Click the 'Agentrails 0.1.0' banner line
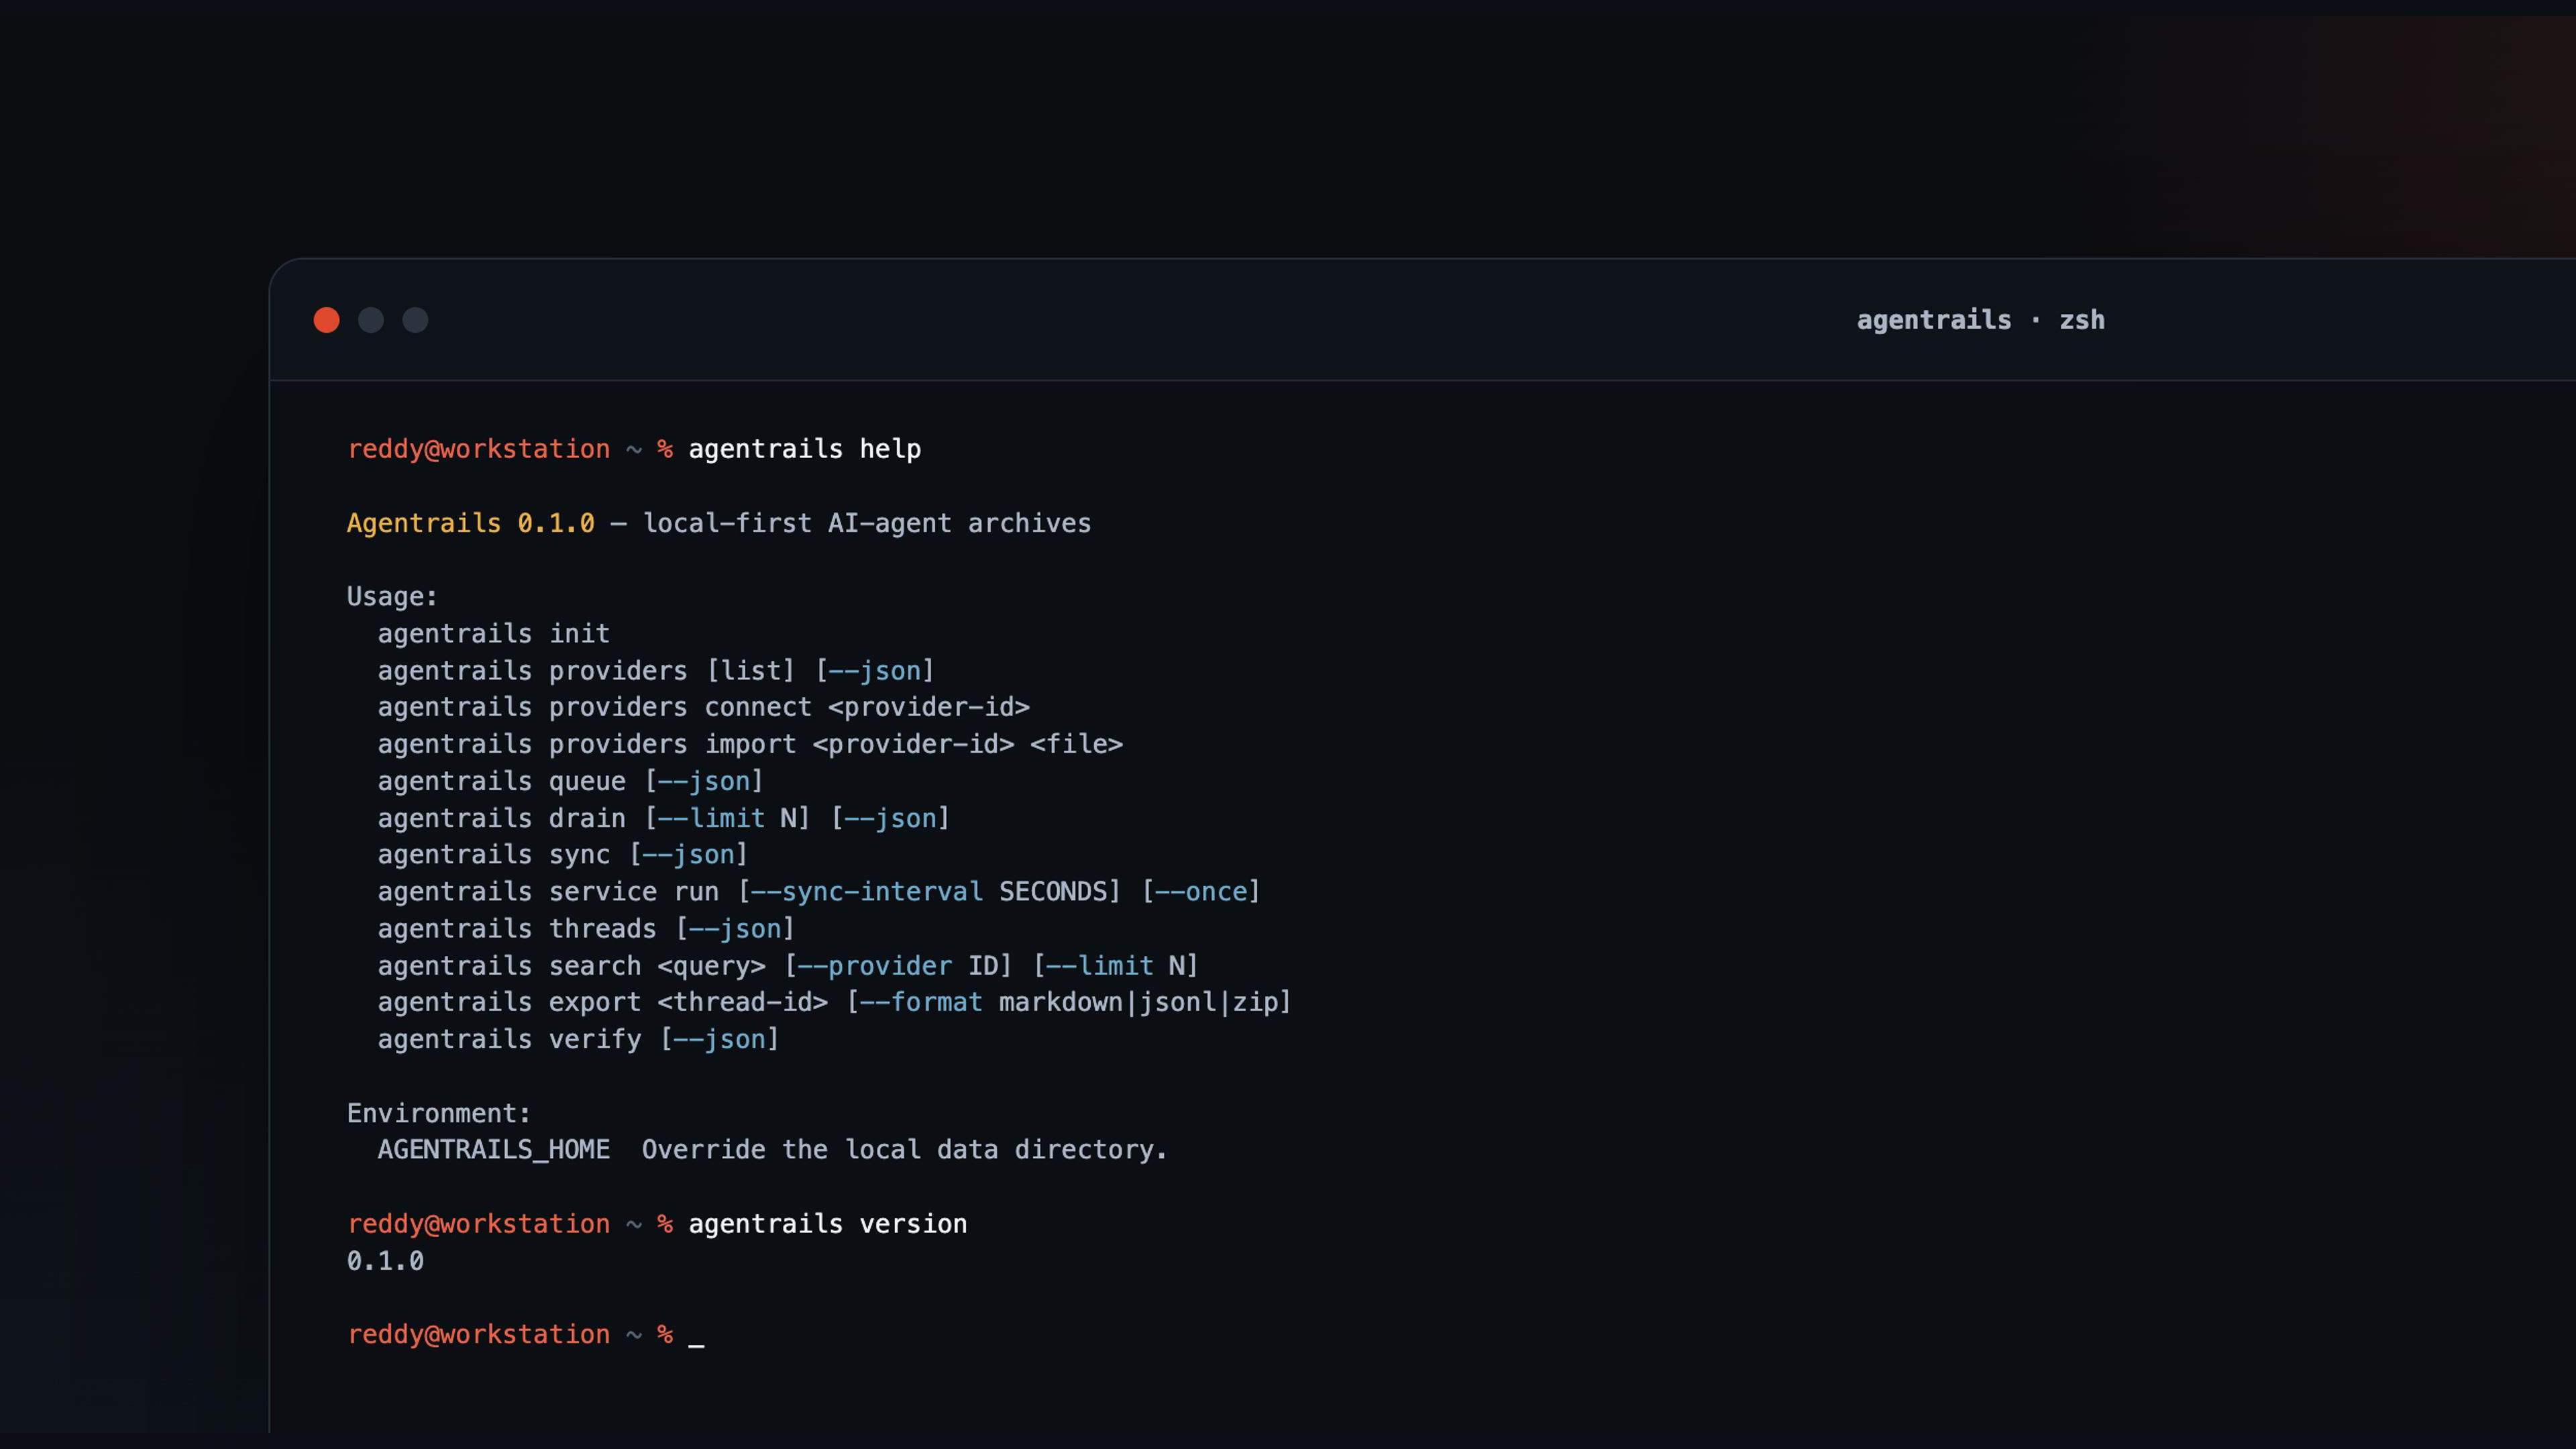 718,523
